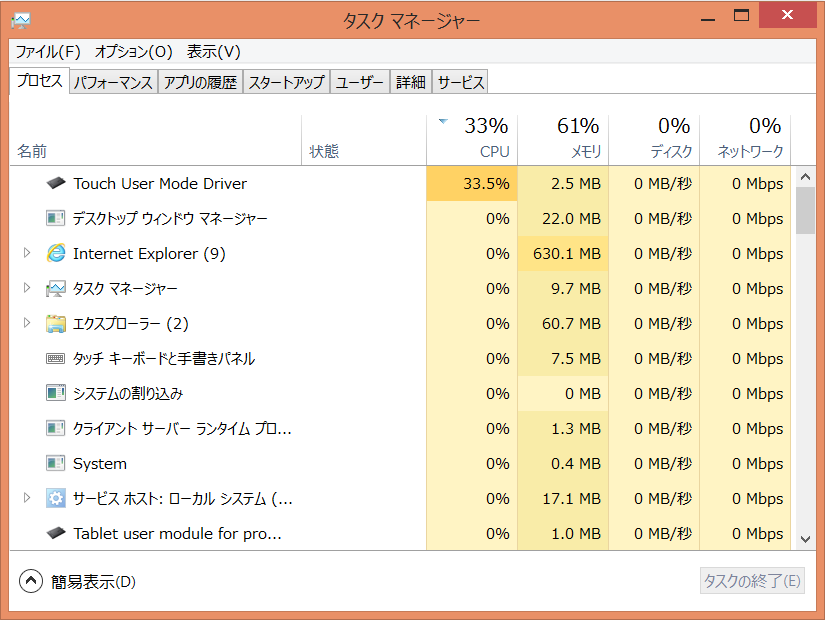825x620 pixels.
Task: Click the タスク マネージャー process icon
Action: tap(56, 288)
